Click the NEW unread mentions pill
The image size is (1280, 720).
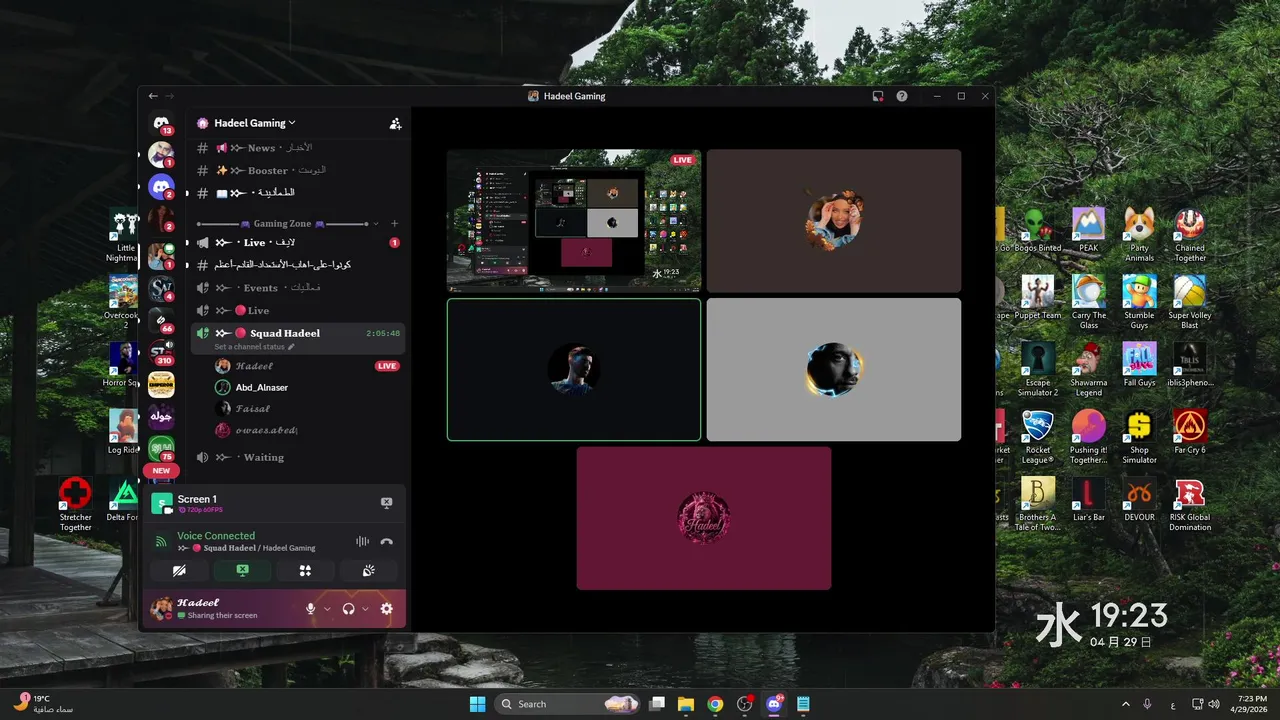coord(161,470)
